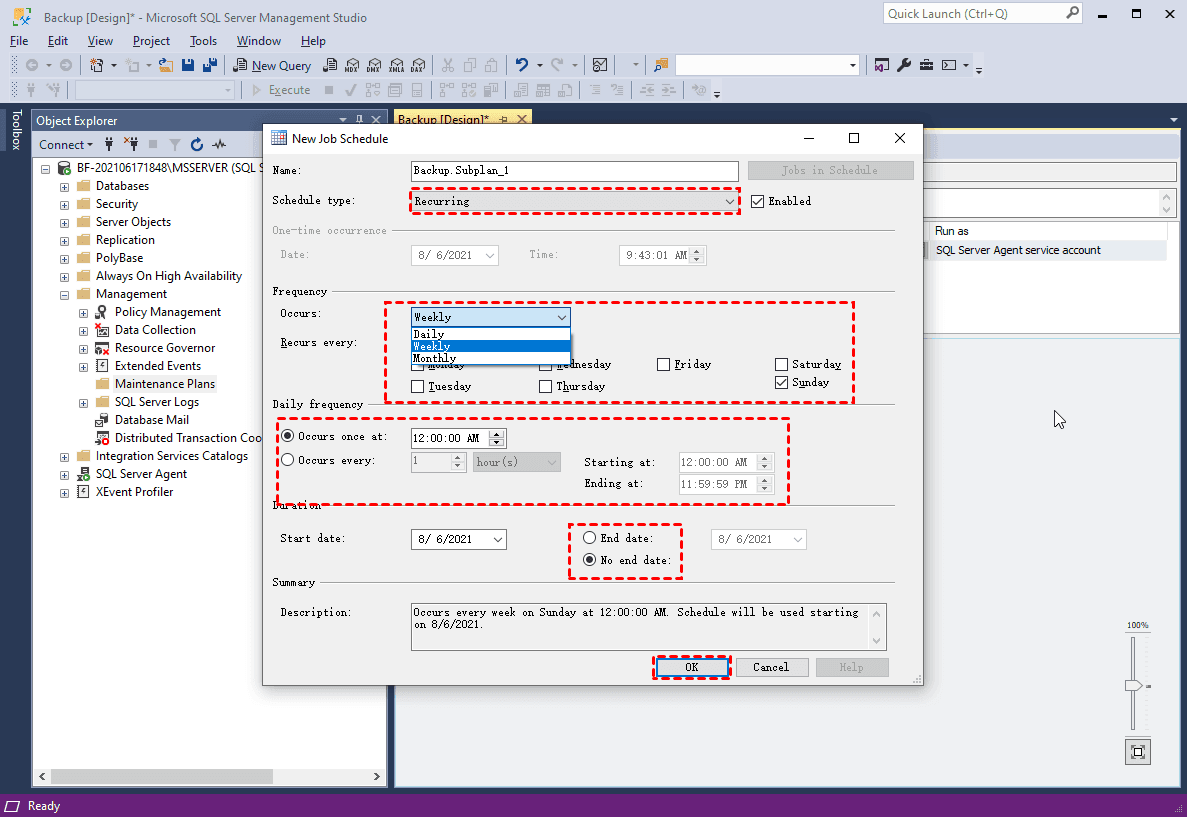Select the Occurs once at radio button
The image size is (1187, 817).
pyautogui.click(x=288, y=436)
